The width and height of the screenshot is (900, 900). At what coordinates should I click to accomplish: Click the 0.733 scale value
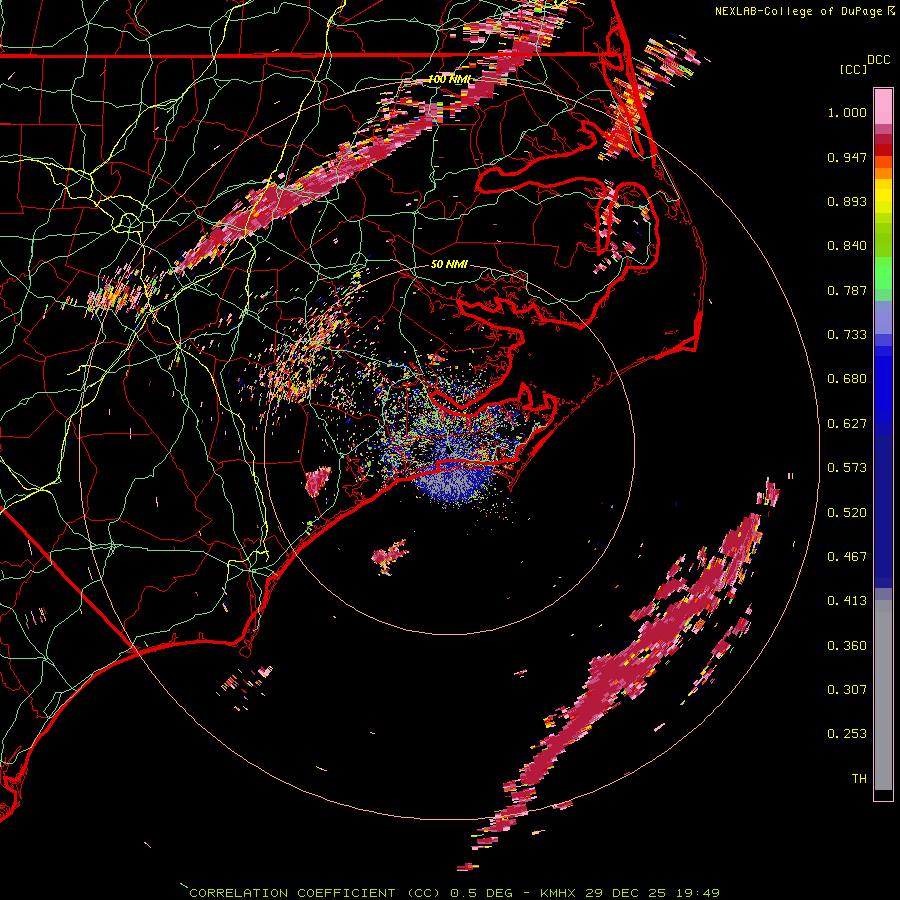pyautogui.click(x=847, y=335)
